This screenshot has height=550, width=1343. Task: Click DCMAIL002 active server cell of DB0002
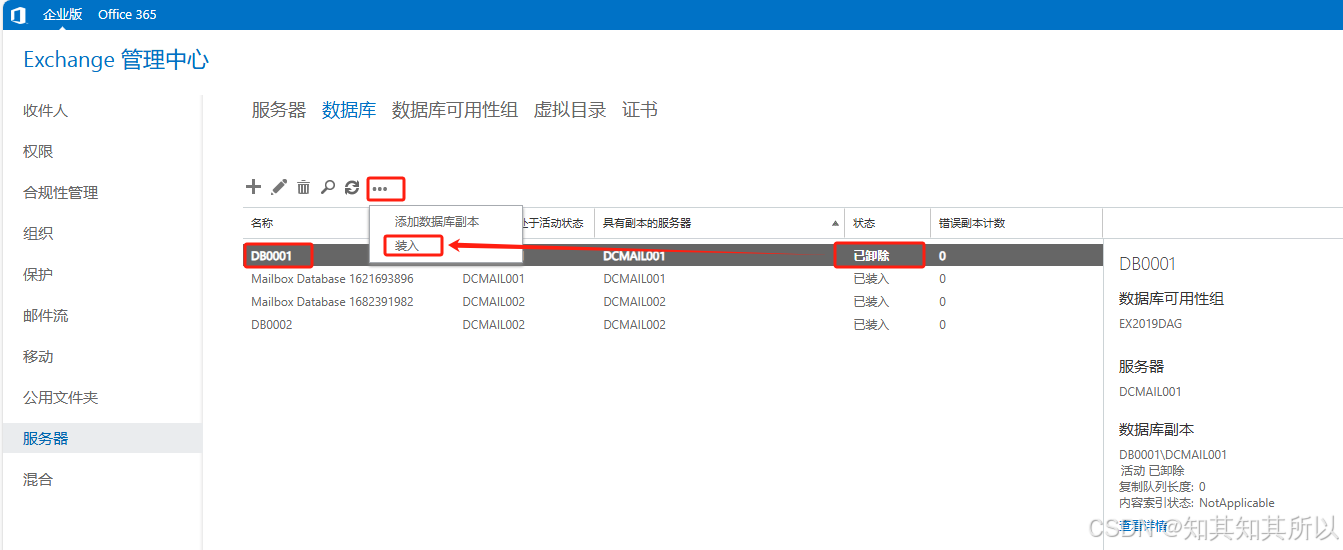pyautogui.click(x=493, y=325)
